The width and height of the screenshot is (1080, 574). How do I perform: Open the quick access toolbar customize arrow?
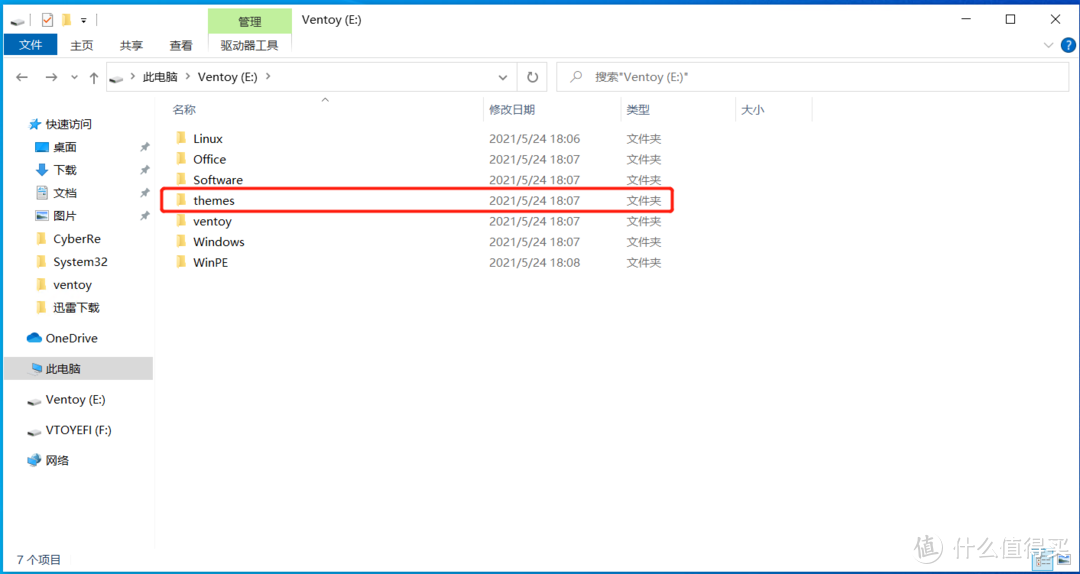[x=83, y=21]
